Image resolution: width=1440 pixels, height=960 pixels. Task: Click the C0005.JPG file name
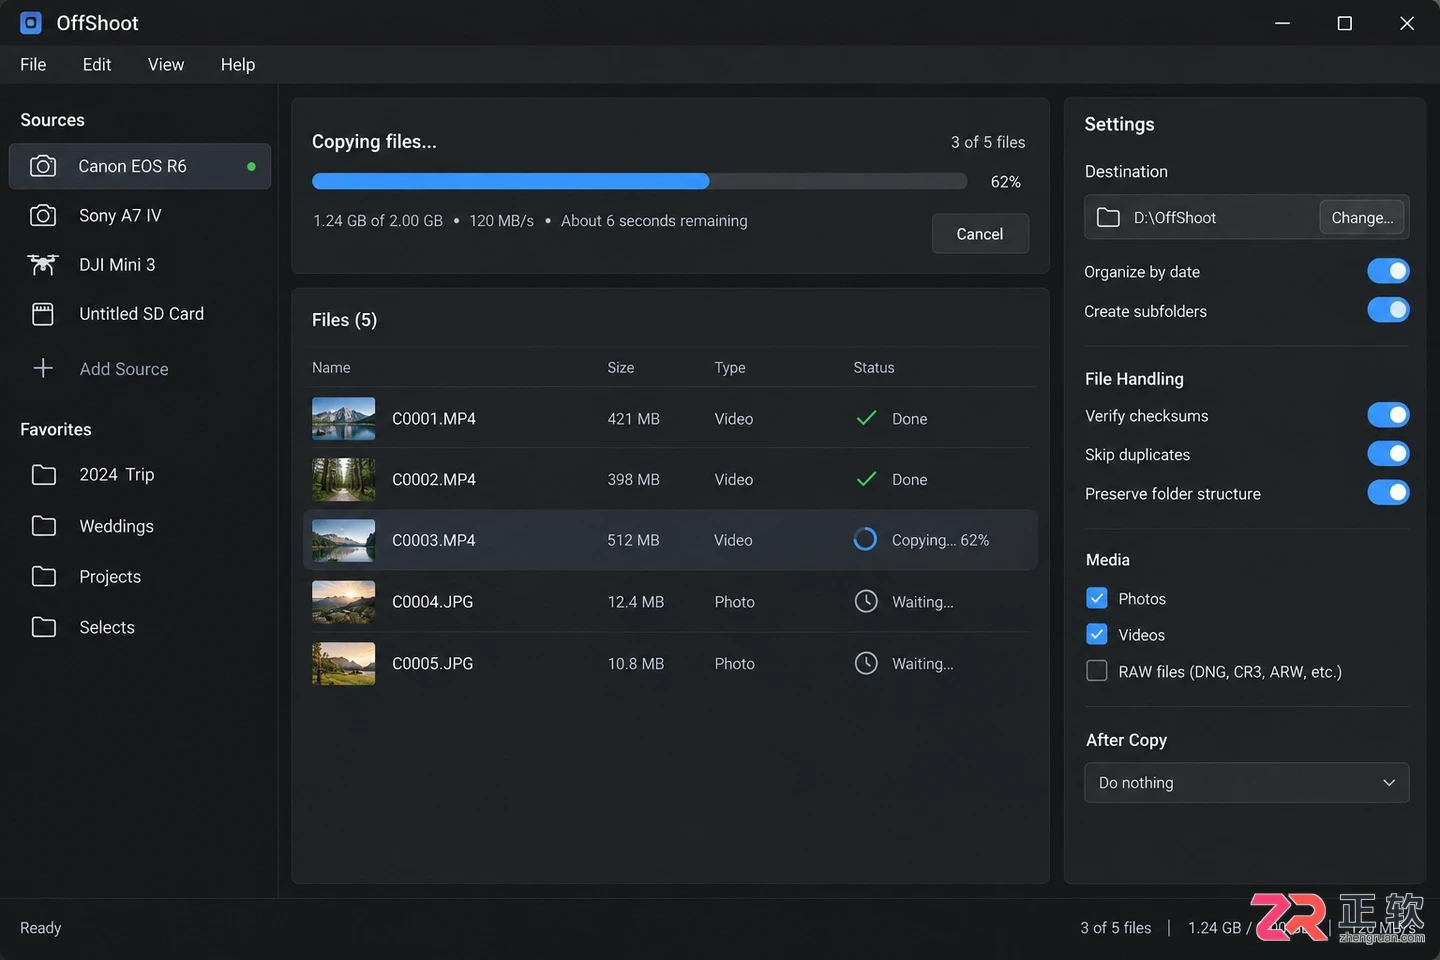(433, 663)
